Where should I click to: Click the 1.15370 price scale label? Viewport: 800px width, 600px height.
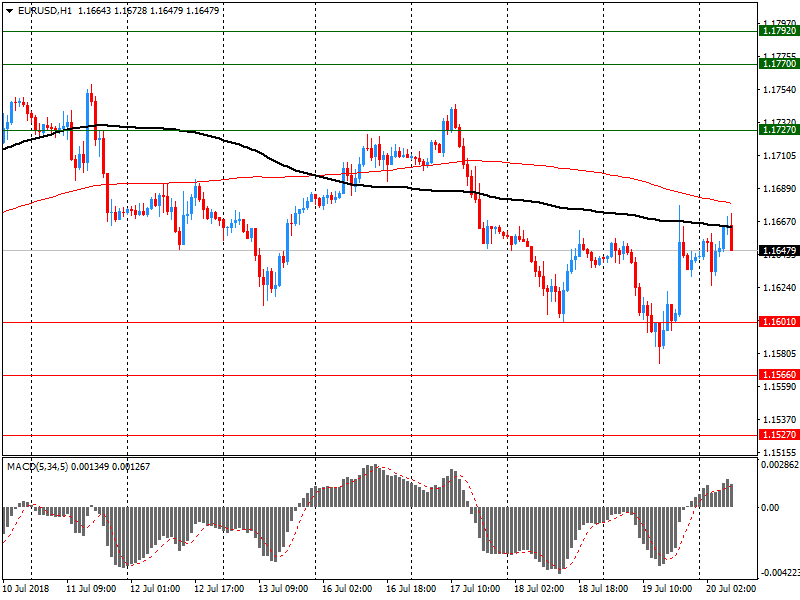tap(779, 419)
